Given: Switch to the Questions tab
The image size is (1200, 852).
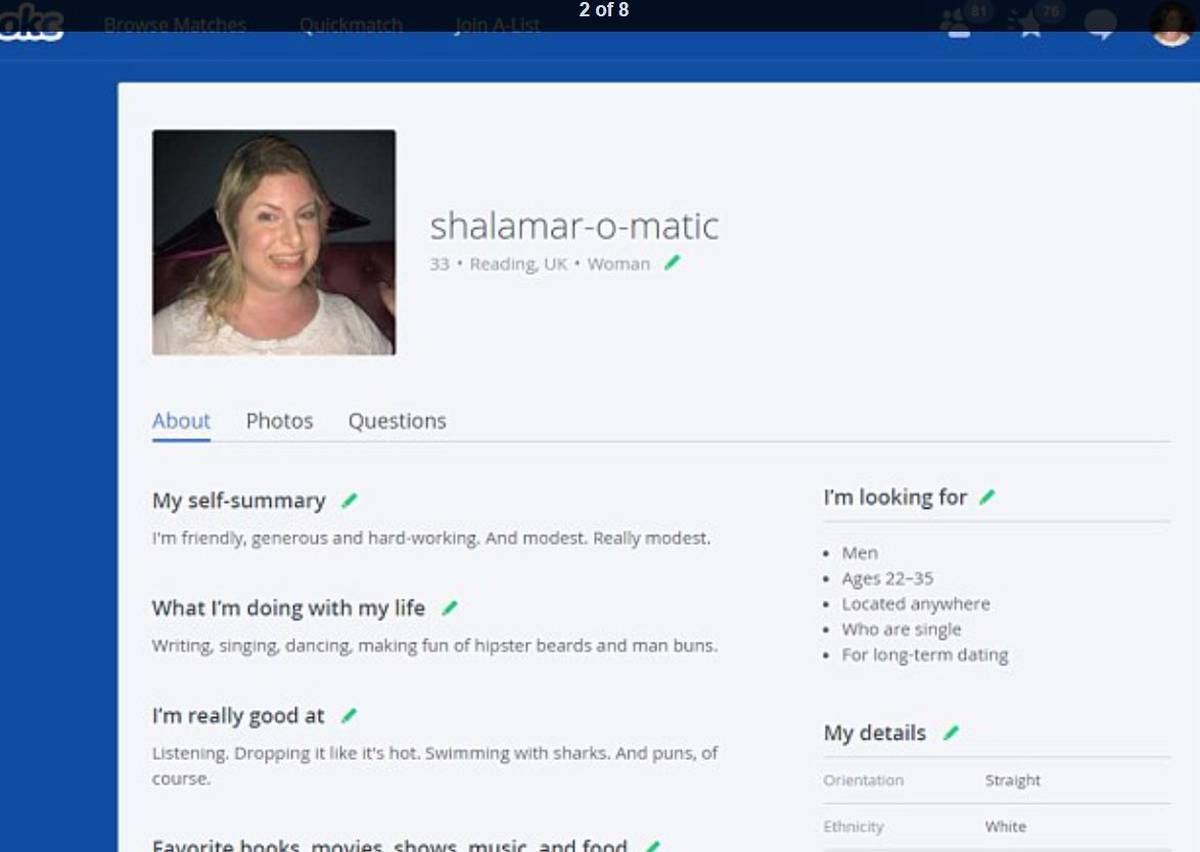Looking at the screenshot, I should coord(397,421).
